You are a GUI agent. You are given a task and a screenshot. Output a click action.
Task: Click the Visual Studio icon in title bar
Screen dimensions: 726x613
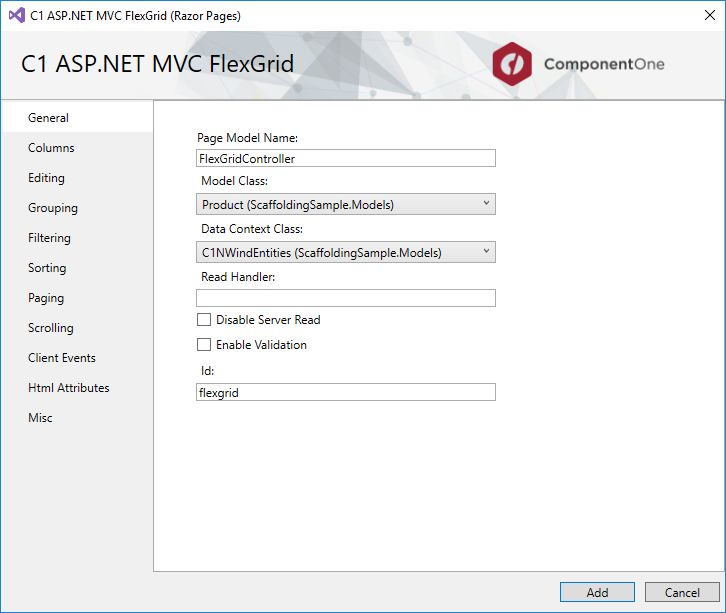point(17,15)
